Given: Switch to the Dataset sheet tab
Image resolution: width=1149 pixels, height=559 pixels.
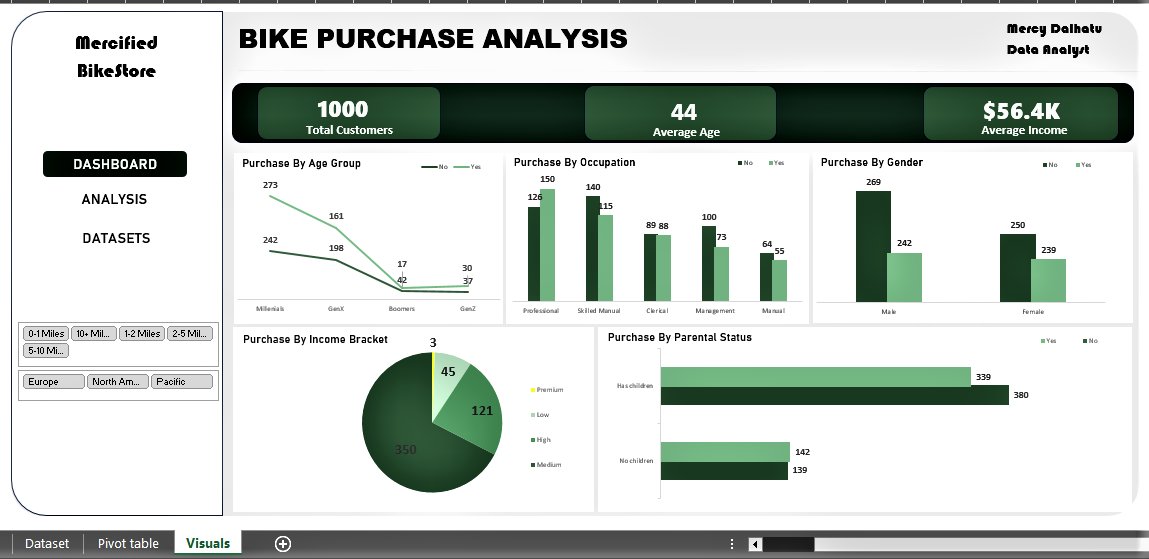Looking at the screenshot, I should coord(47,544).
